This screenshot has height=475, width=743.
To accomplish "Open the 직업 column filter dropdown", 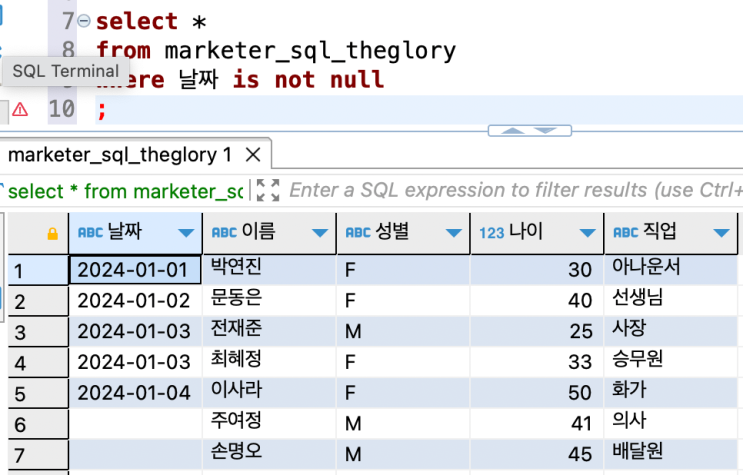I will [x=722, y=233].
